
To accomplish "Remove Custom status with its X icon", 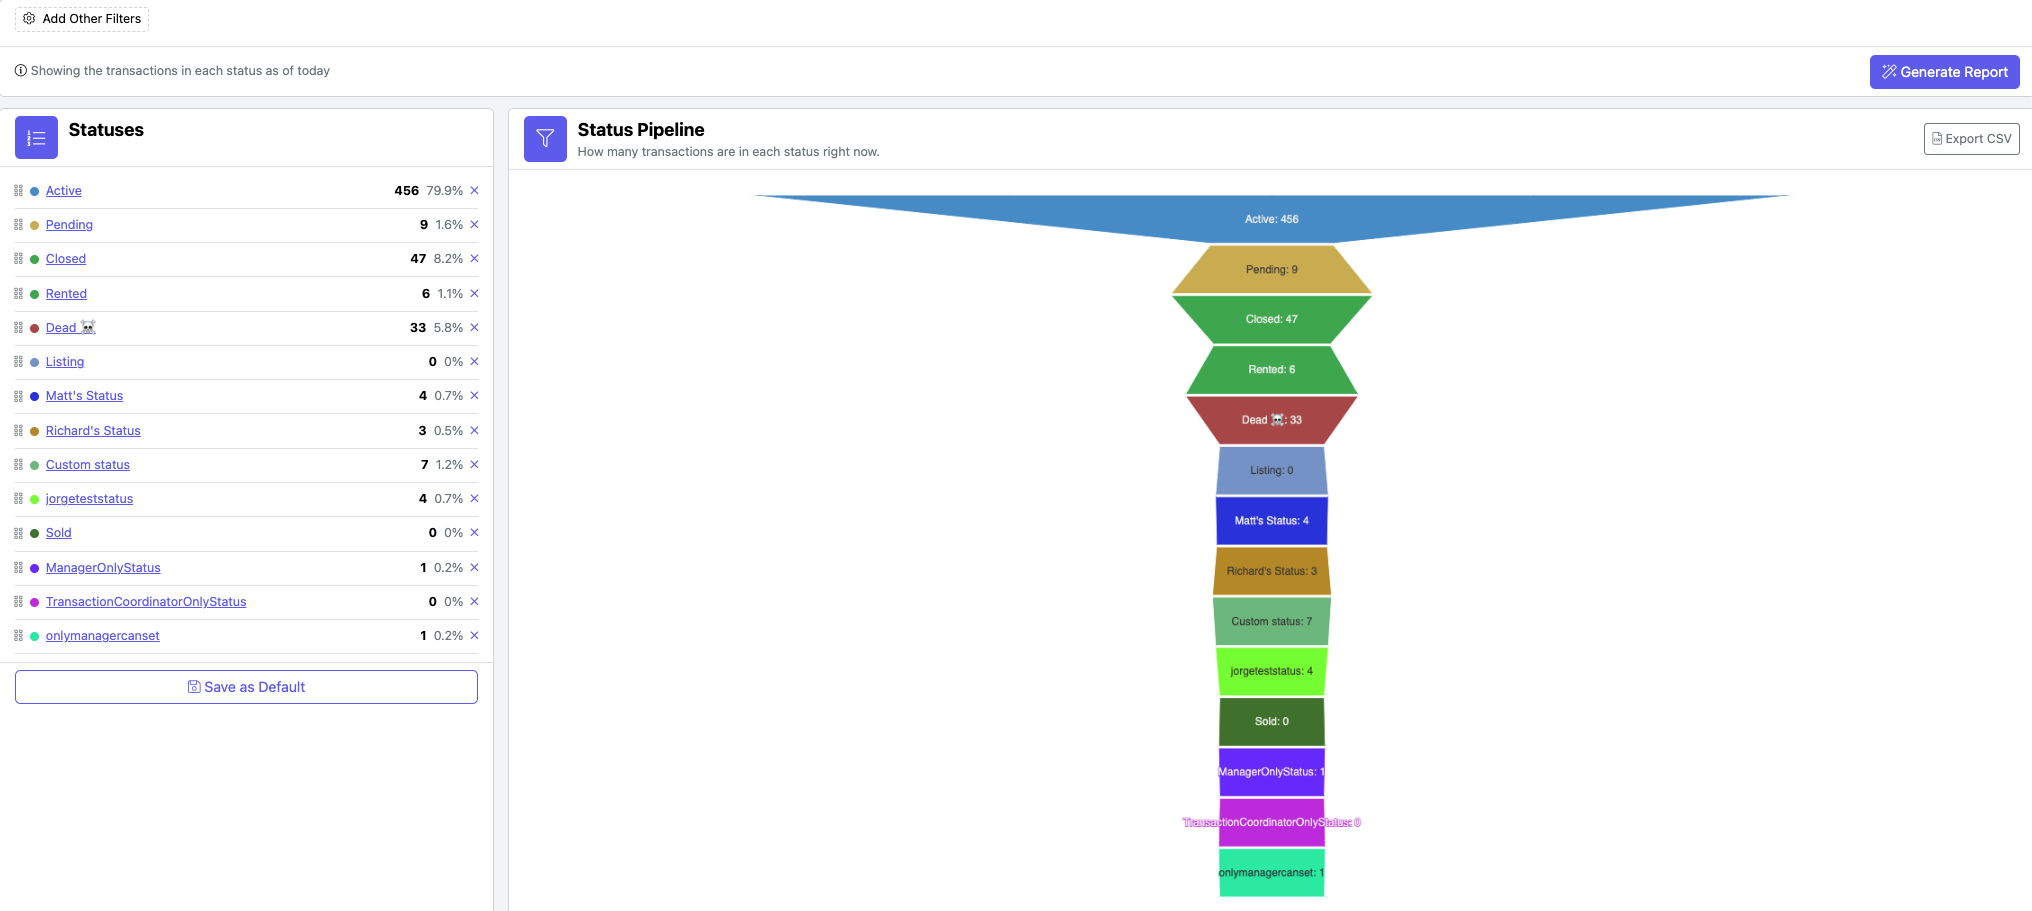I will tap(474, 465).
